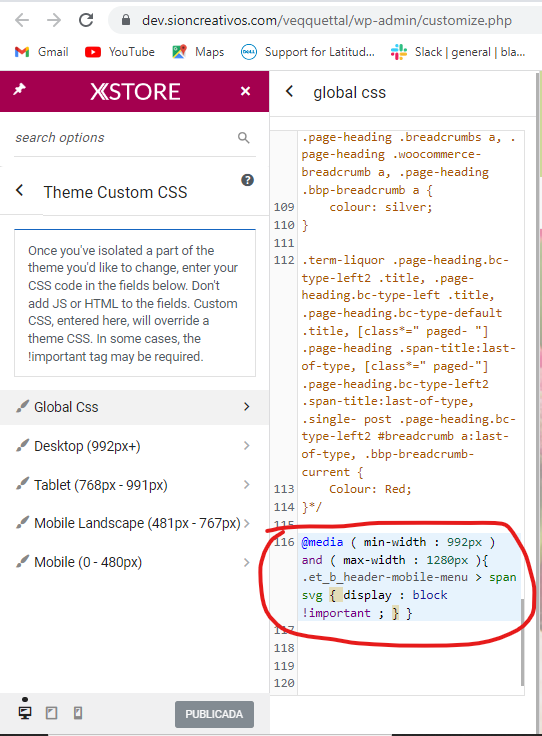Image resolution: width=542 pixels, height=736 pixels.
Task: Click the !important text in the editor
Action: pyautogui.click(x=336, y=613)
